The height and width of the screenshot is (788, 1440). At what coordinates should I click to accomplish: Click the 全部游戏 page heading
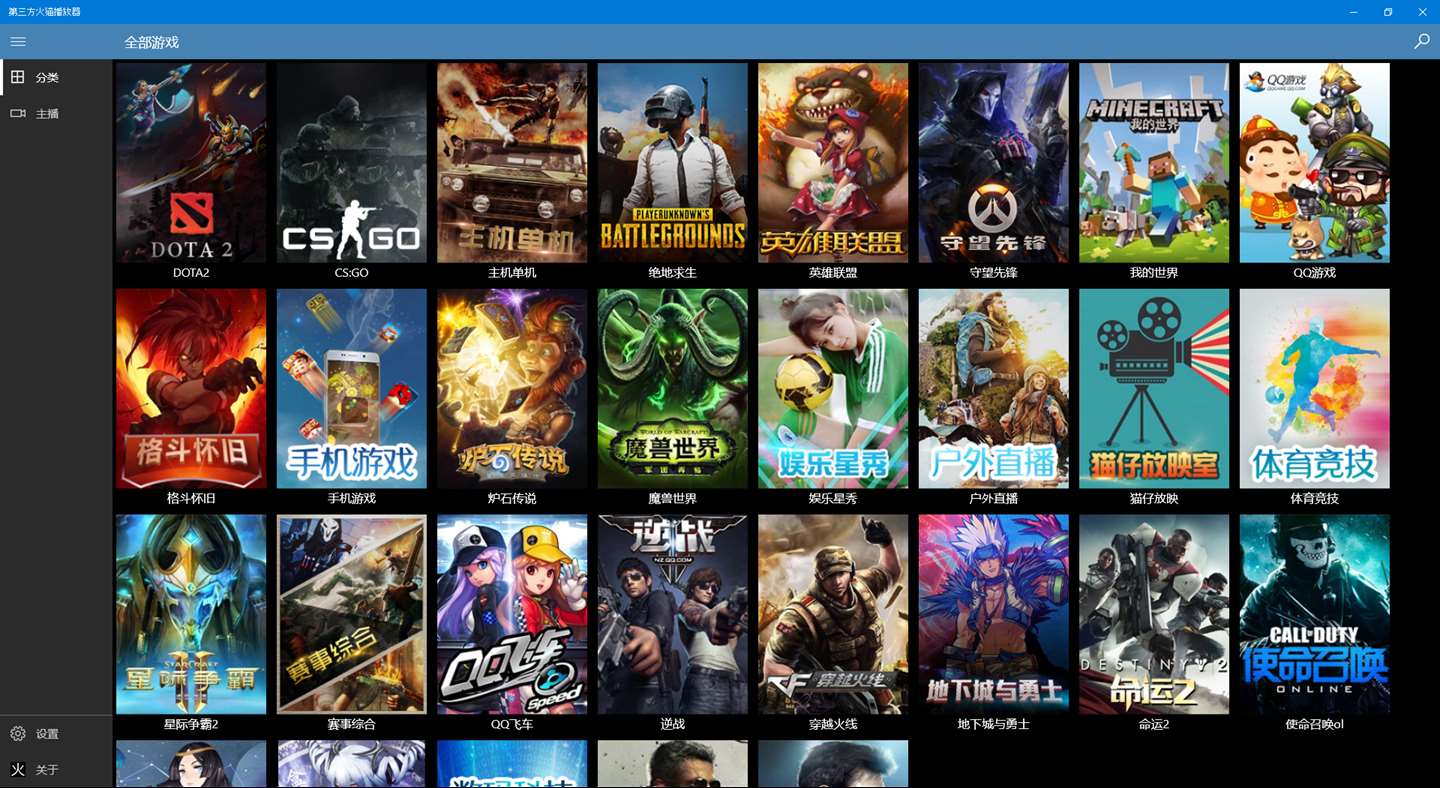tap(152, 42)
